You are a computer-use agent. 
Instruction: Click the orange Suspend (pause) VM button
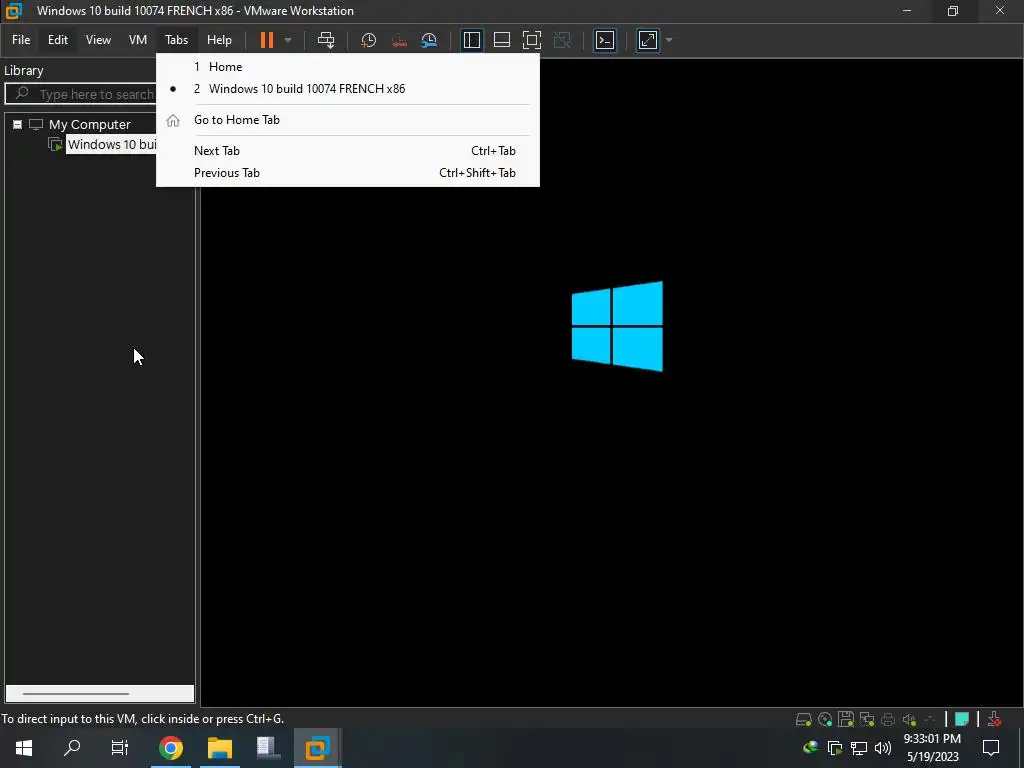click(x=266, y=40)
